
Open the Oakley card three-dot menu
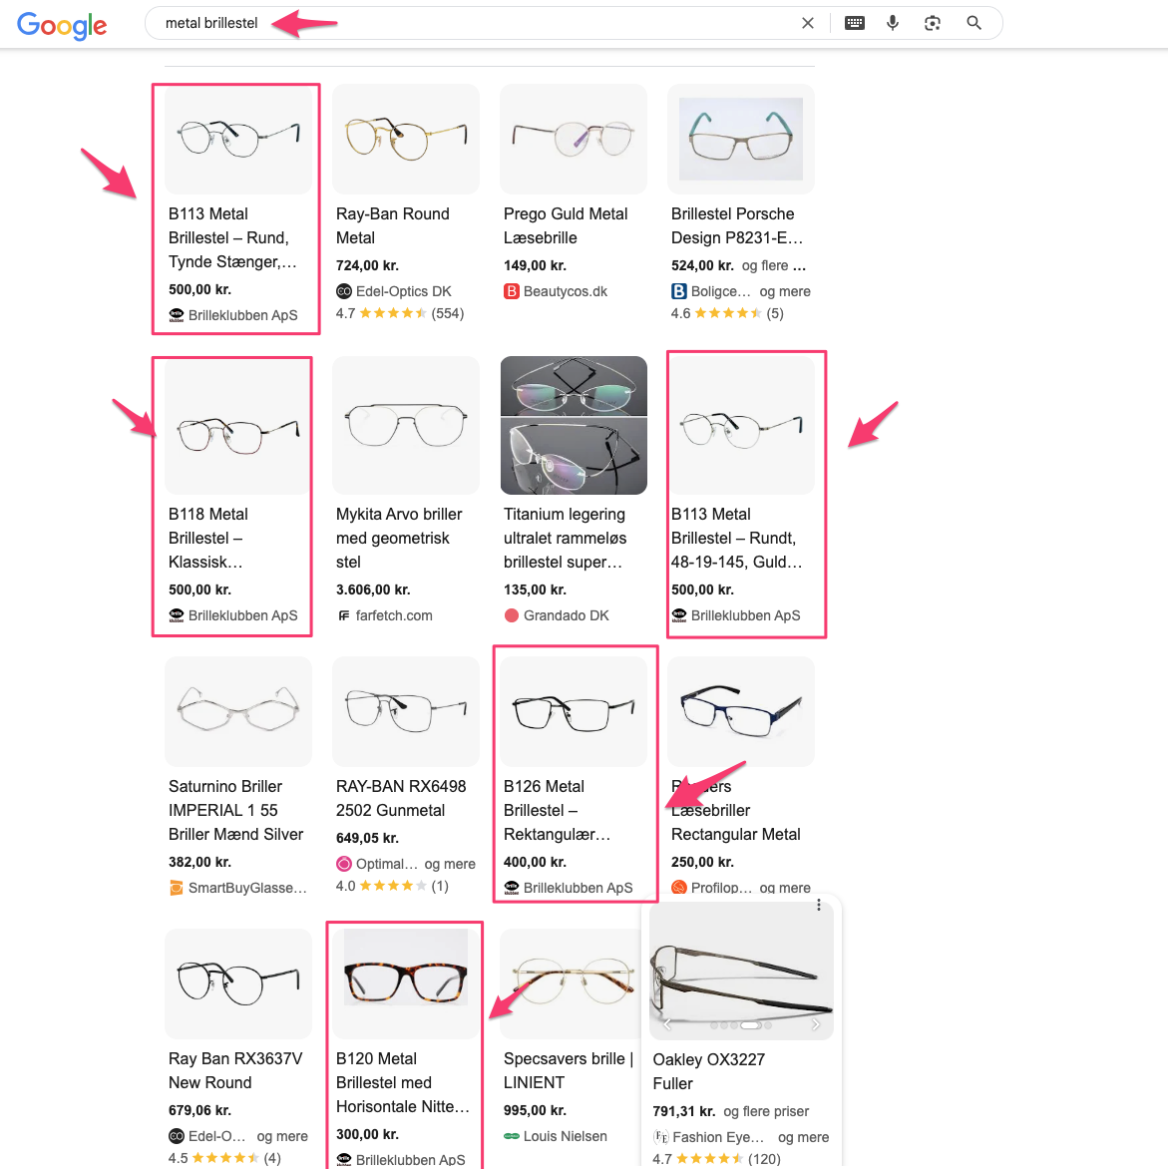(x=818, y=905)
